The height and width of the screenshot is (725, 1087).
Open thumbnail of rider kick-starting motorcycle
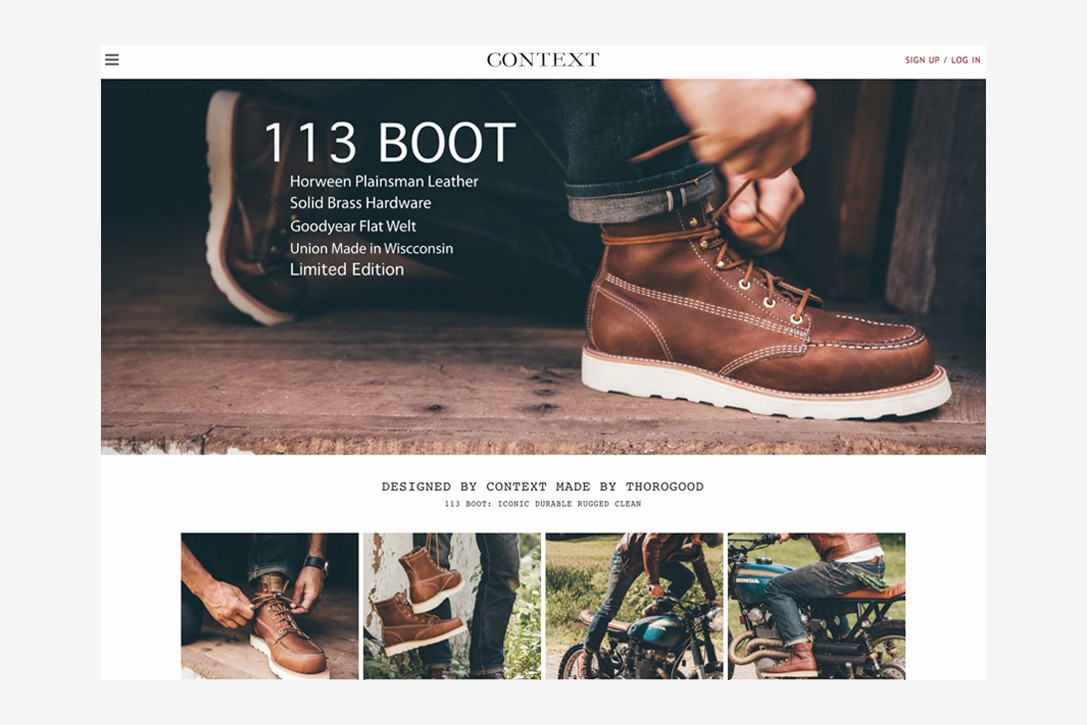(634, 606)
